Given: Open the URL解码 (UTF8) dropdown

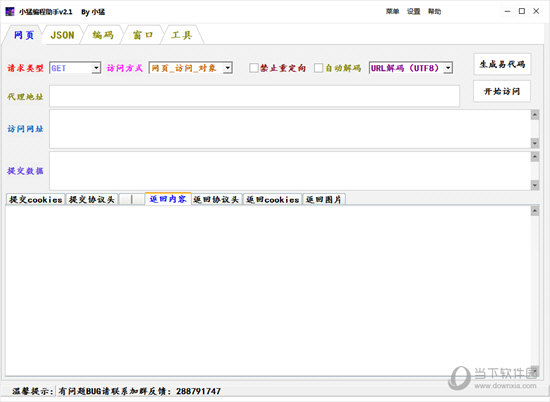Looking at the screenshot, I should 448,68.
